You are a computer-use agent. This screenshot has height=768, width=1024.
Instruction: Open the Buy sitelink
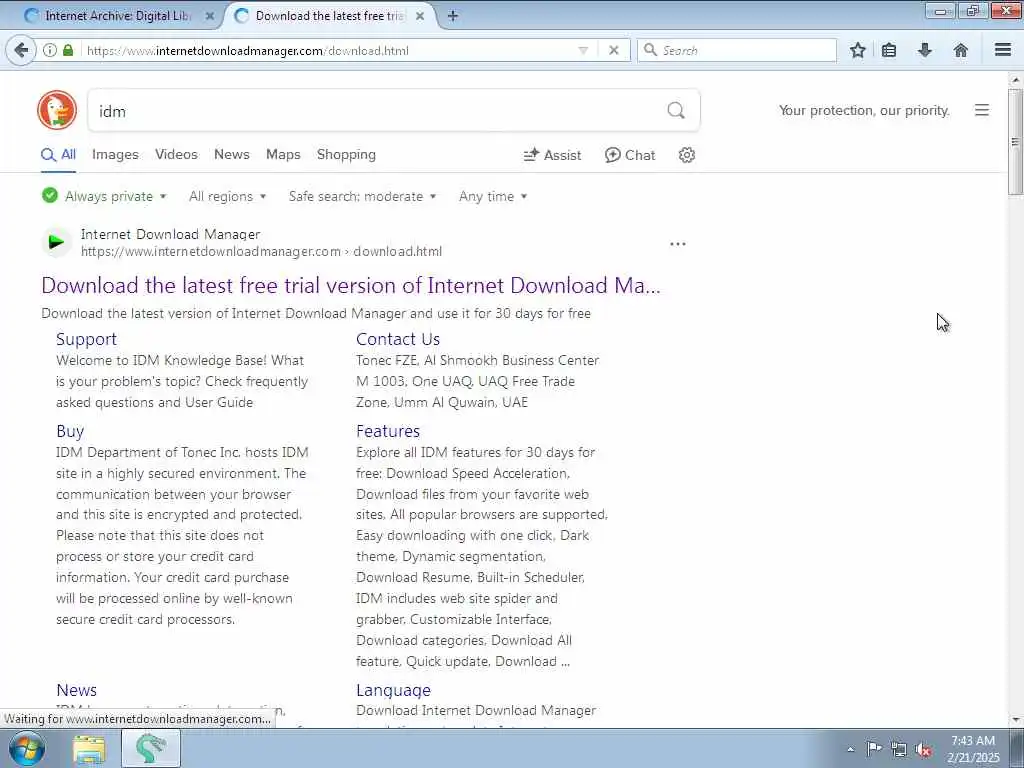pyautogui.click(x=70, y=431)
